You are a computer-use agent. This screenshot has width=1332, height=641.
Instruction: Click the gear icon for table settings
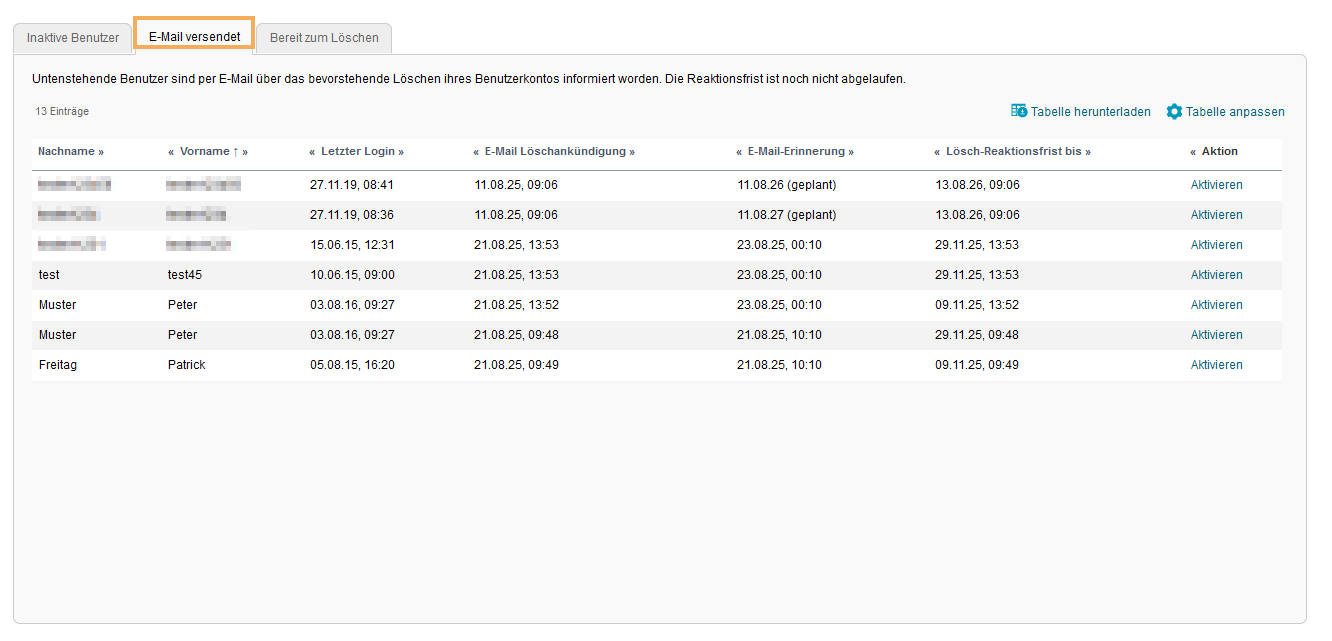(1174, 112)
